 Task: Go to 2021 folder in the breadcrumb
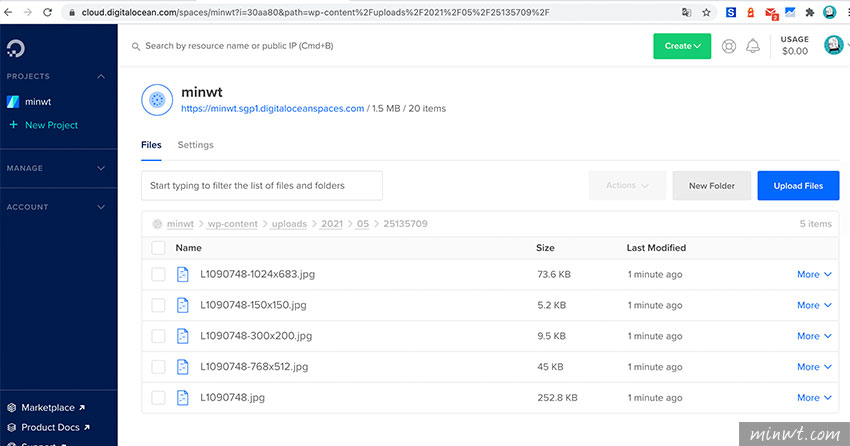pyautogui.click(x=332, y=224)
